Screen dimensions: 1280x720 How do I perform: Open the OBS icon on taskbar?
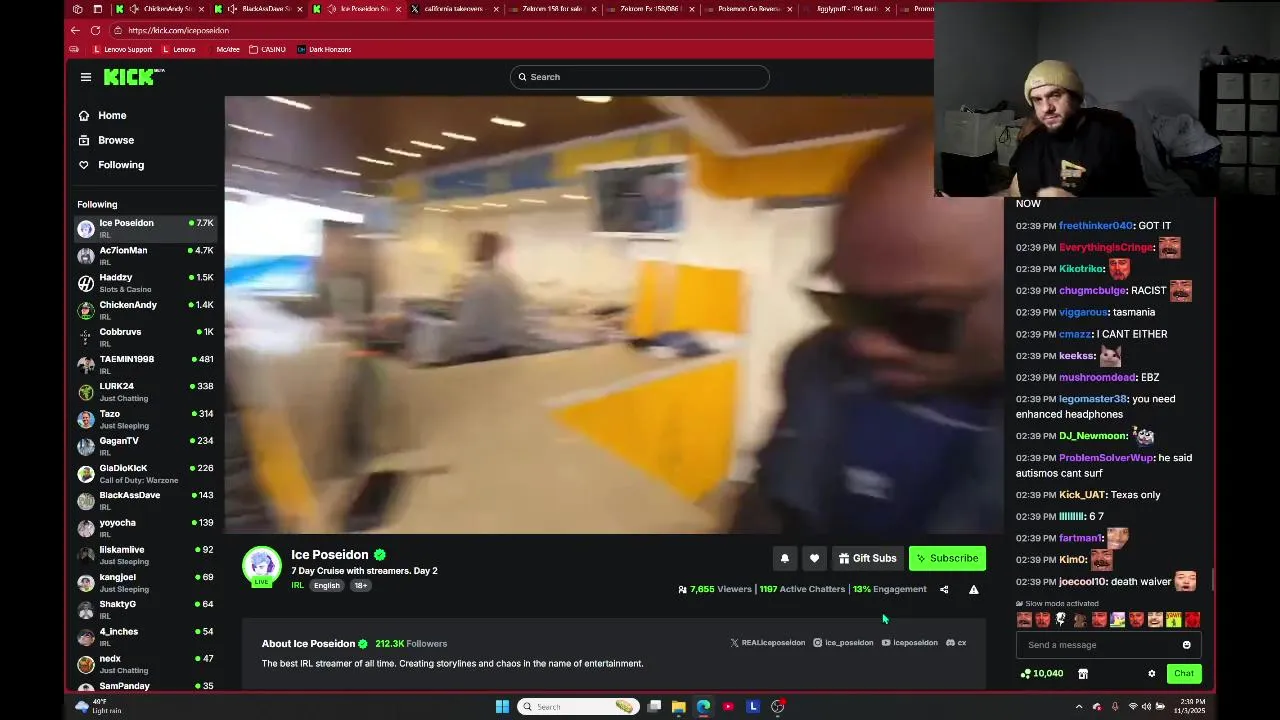(778, 706)
